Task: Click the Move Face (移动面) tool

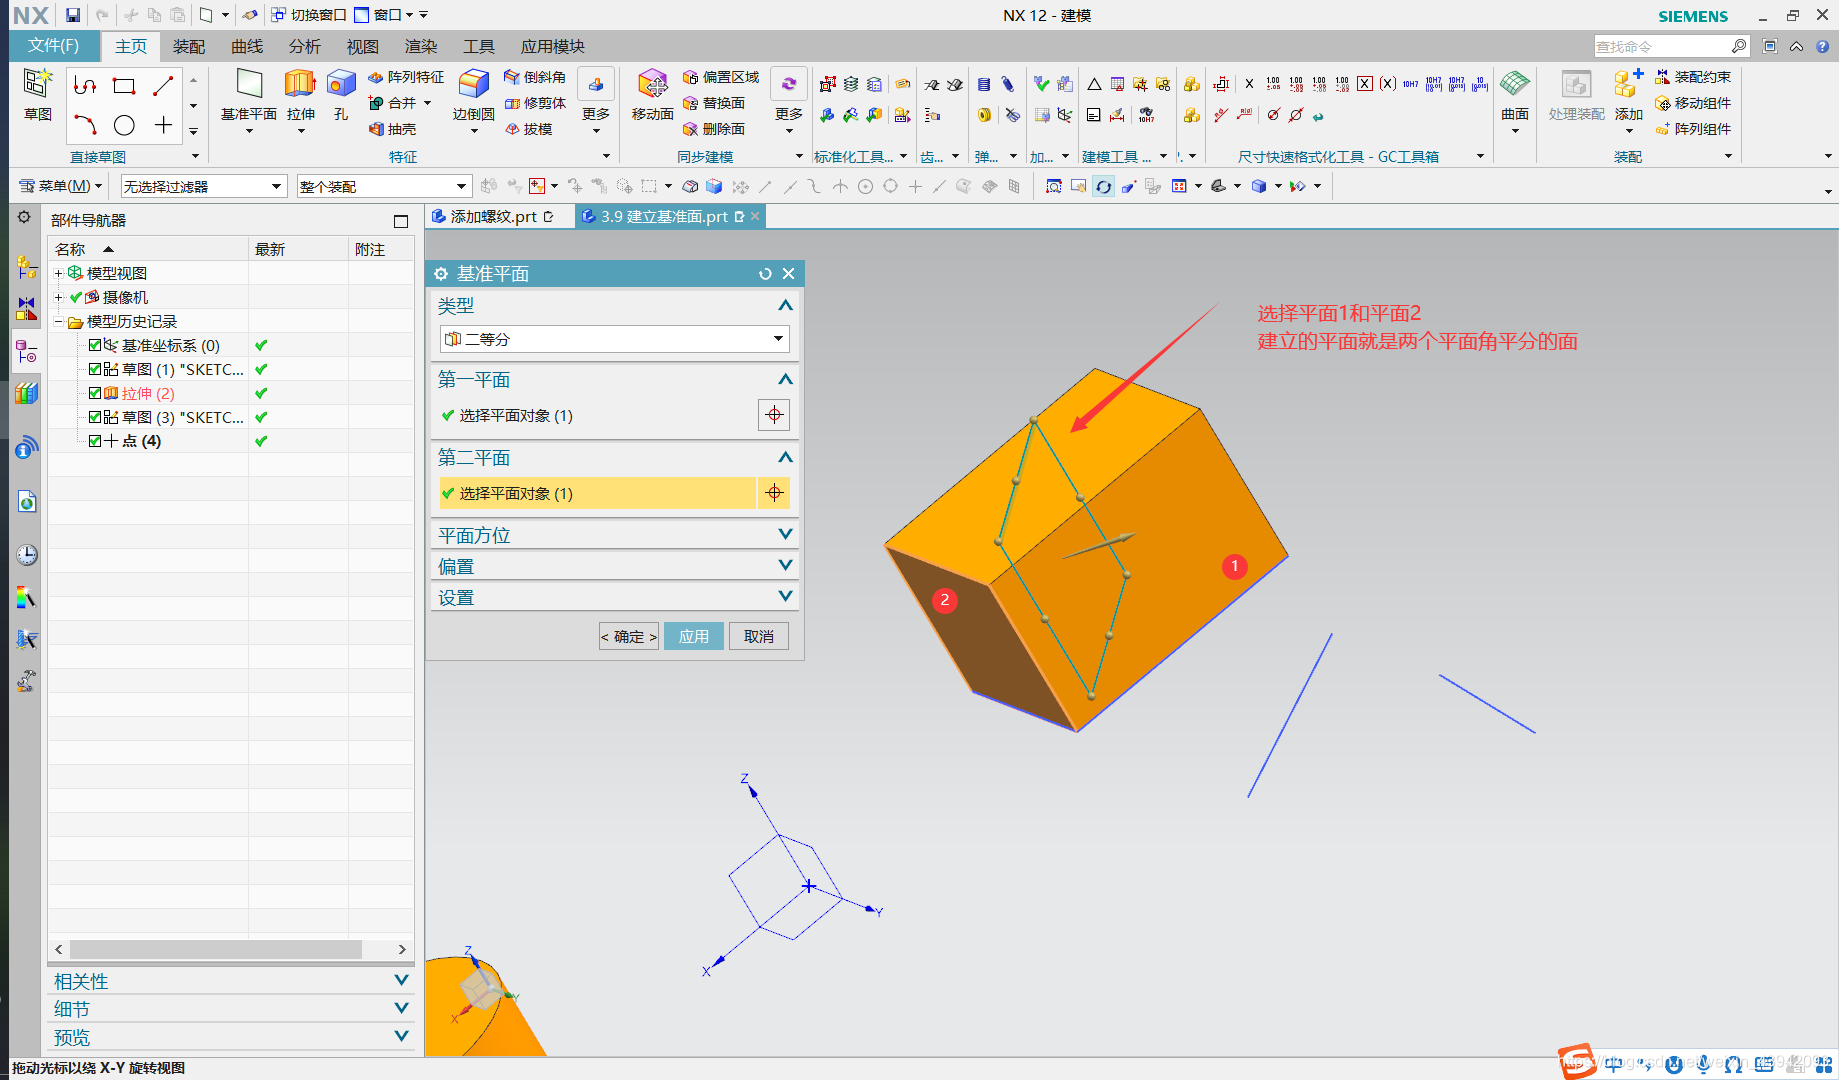Action: pos(652,95)
